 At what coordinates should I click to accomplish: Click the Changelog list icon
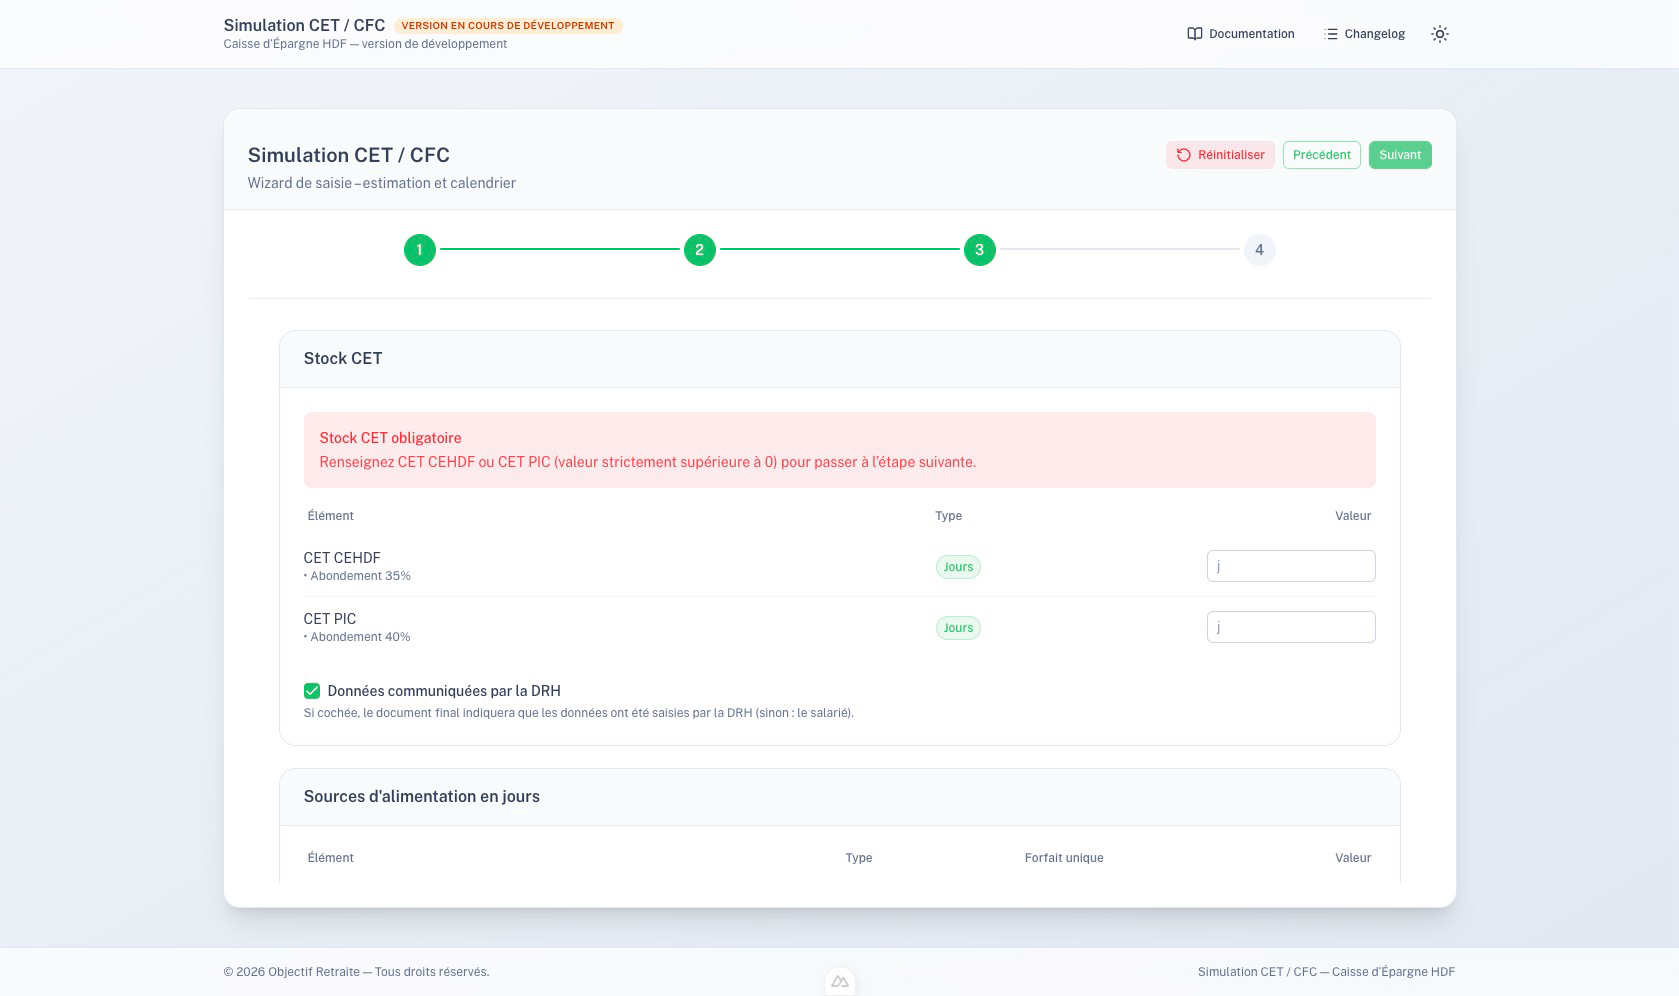point(1330,34)
